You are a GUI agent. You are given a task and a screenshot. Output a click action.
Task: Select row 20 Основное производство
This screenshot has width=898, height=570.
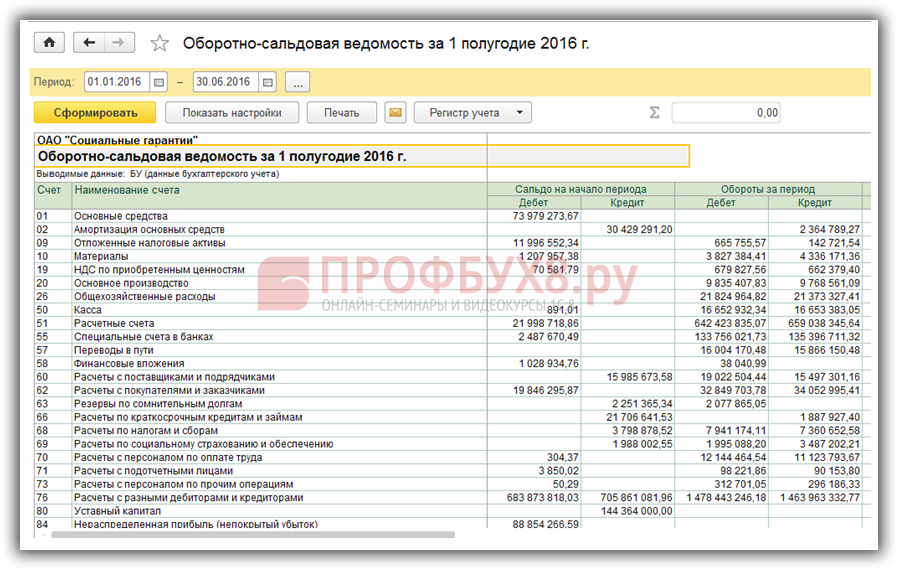tap(452, 283)
